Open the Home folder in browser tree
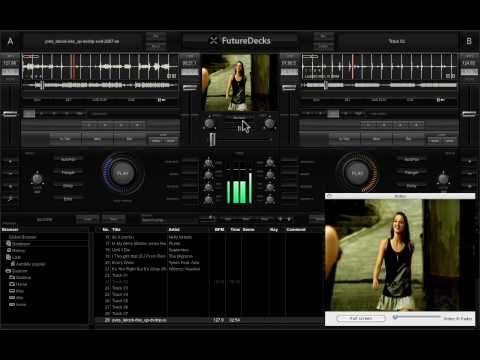Image resolution: width=480 pixels, height=360 pixels. [21, 284]
